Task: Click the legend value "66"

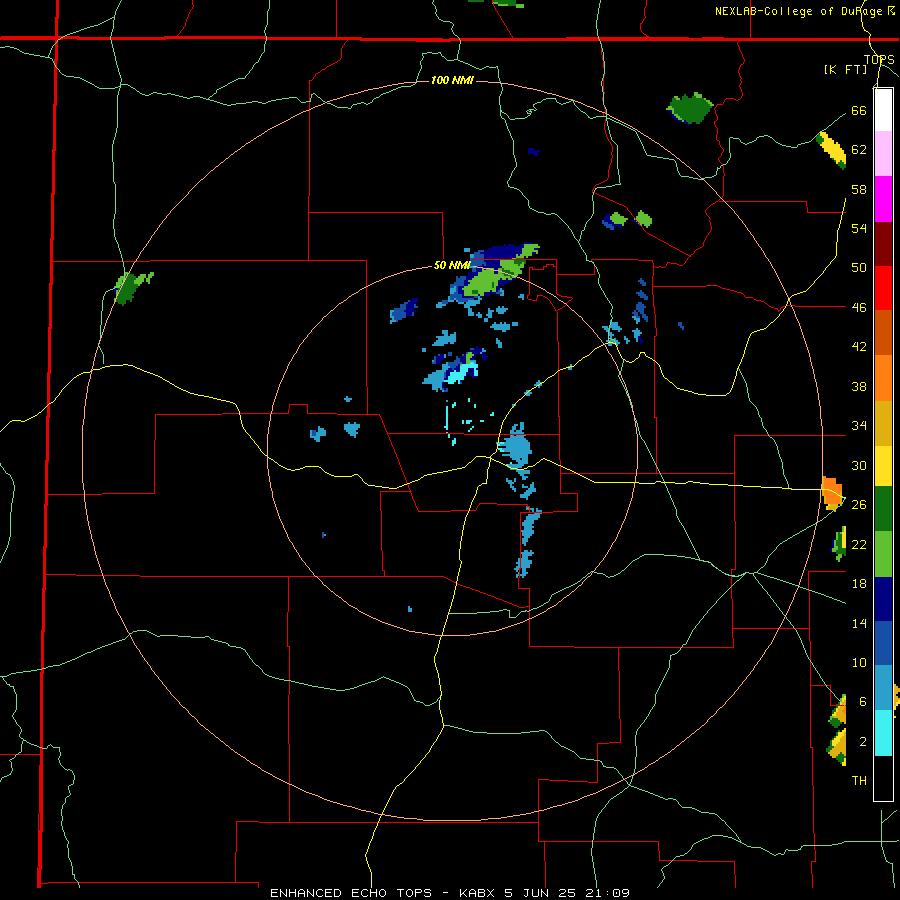Action: tap(859, 110)
